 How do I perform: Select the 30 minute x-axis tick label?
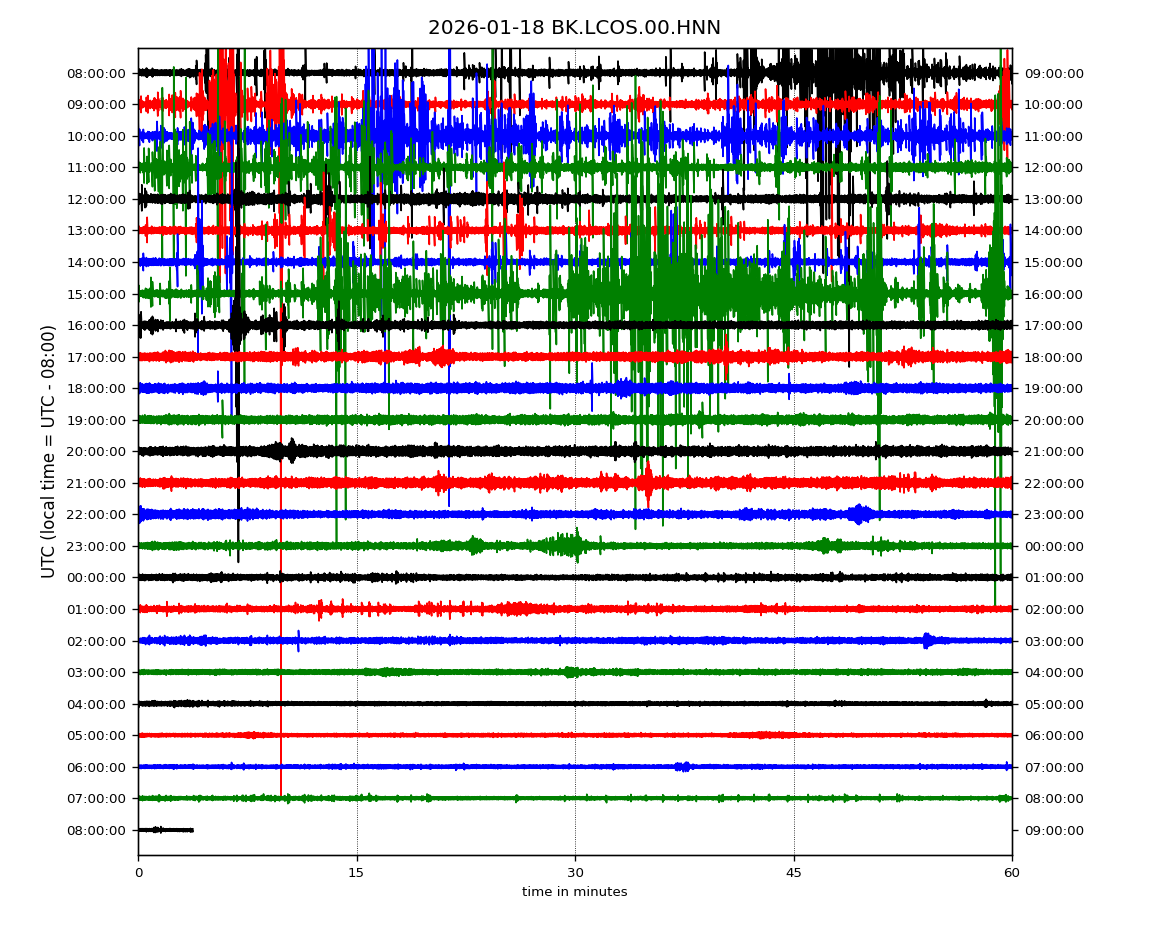tap(575, 873)
